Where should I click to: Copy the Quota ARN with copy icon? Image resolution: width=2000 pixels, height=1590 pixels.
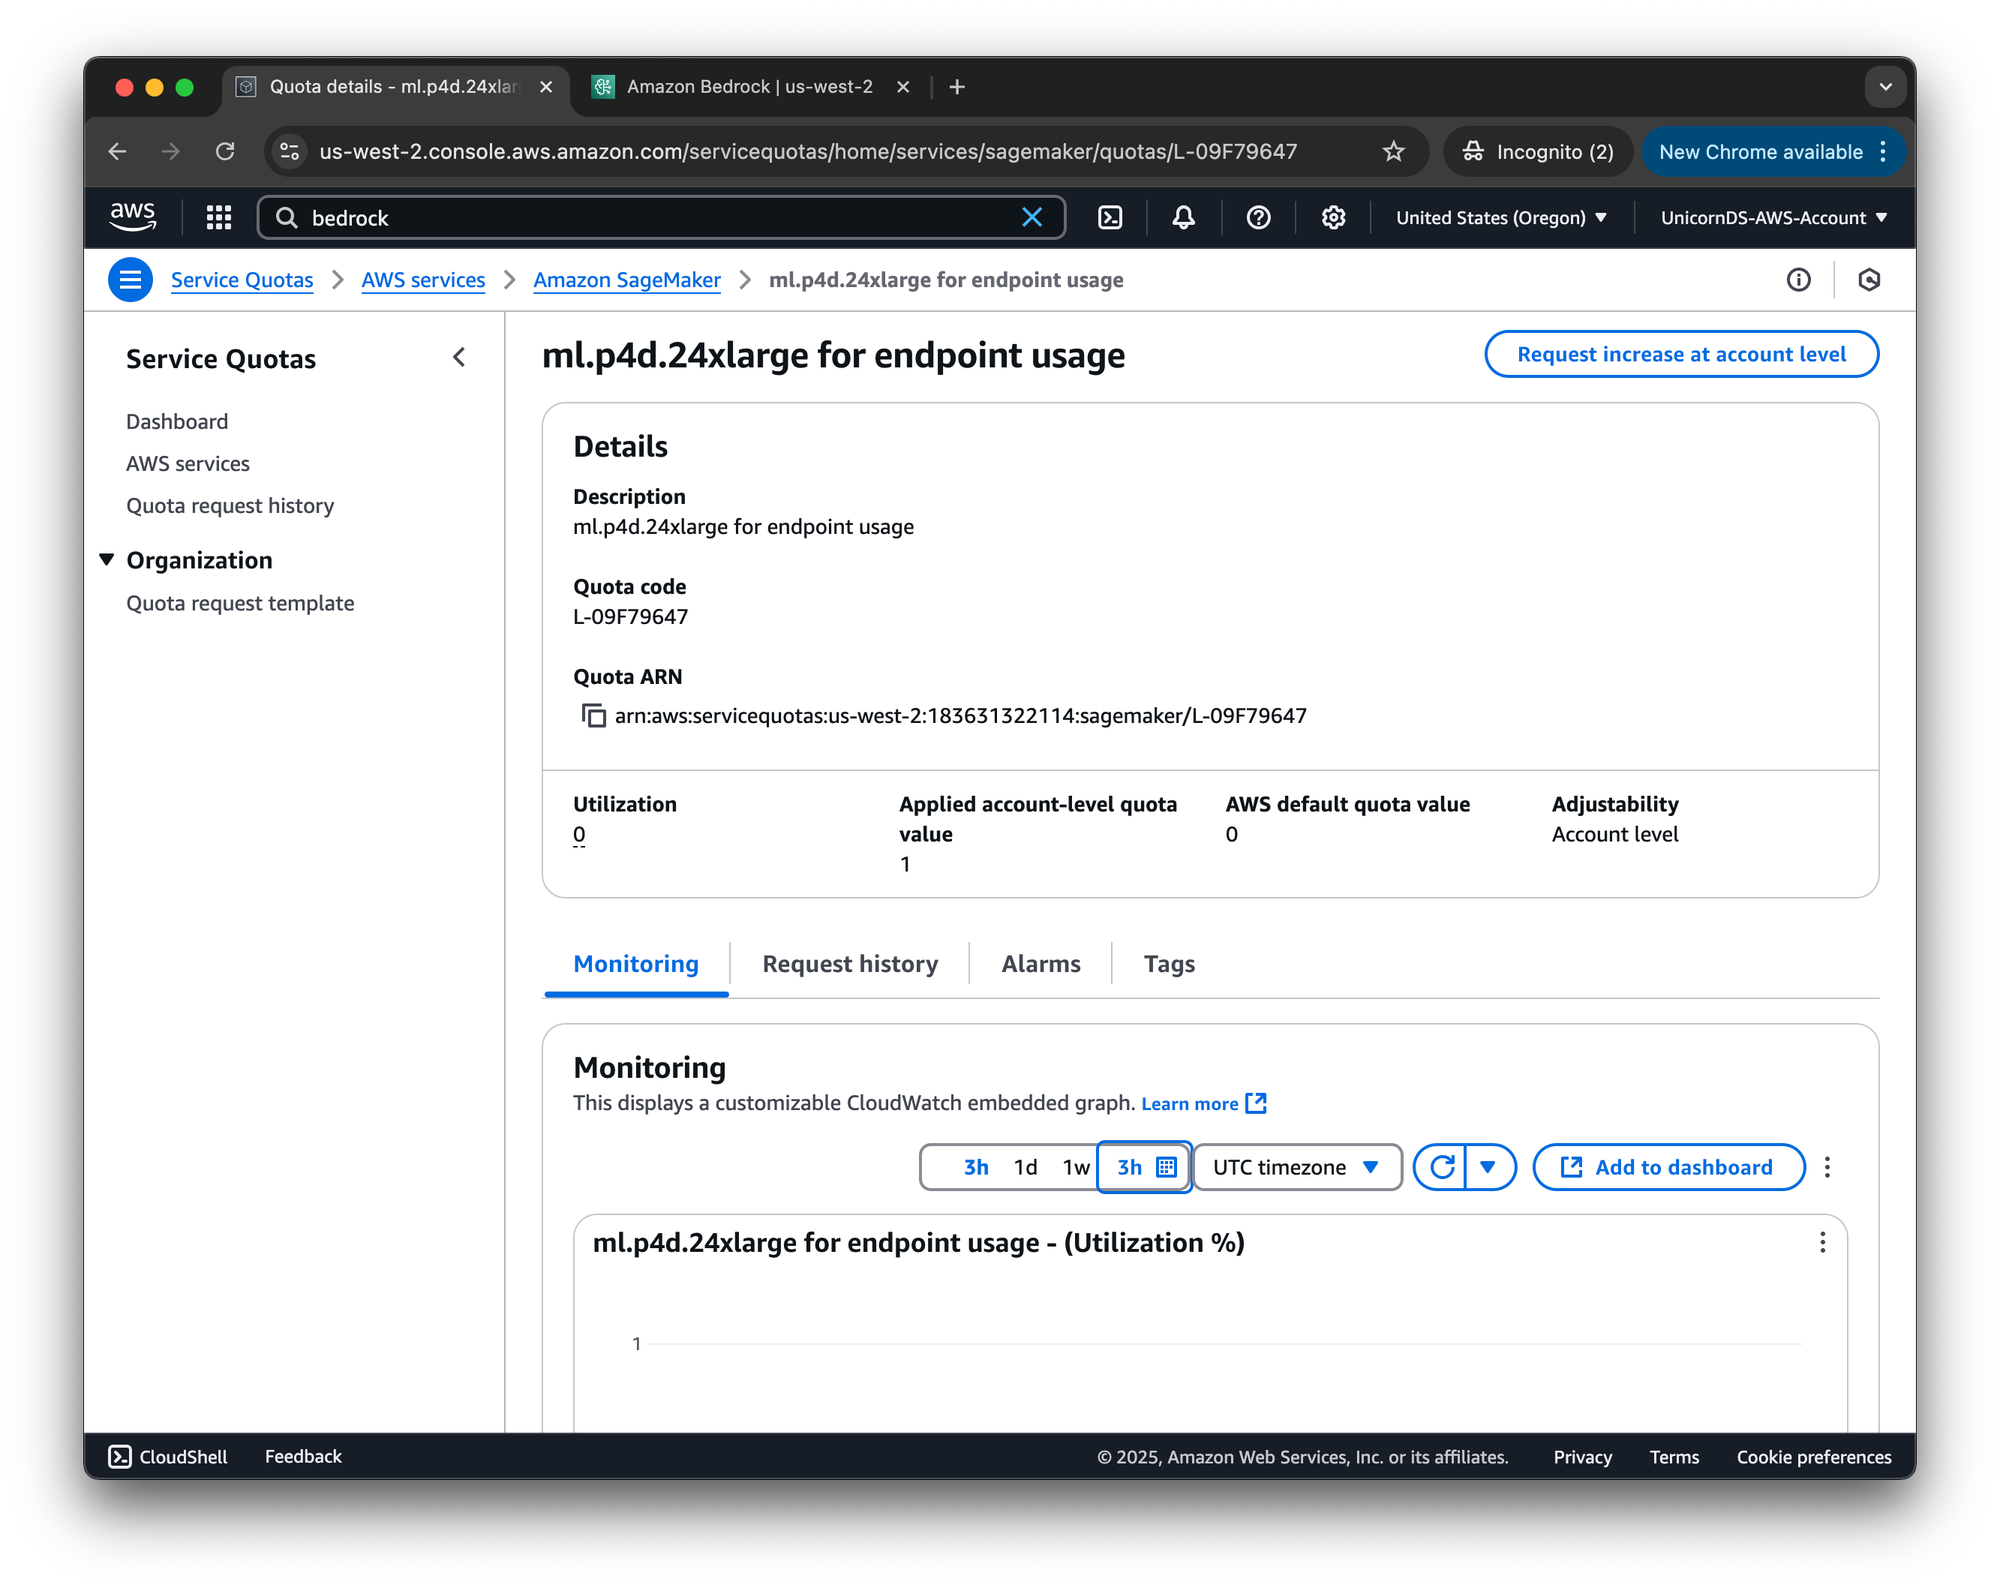click(x=594, y=716)
